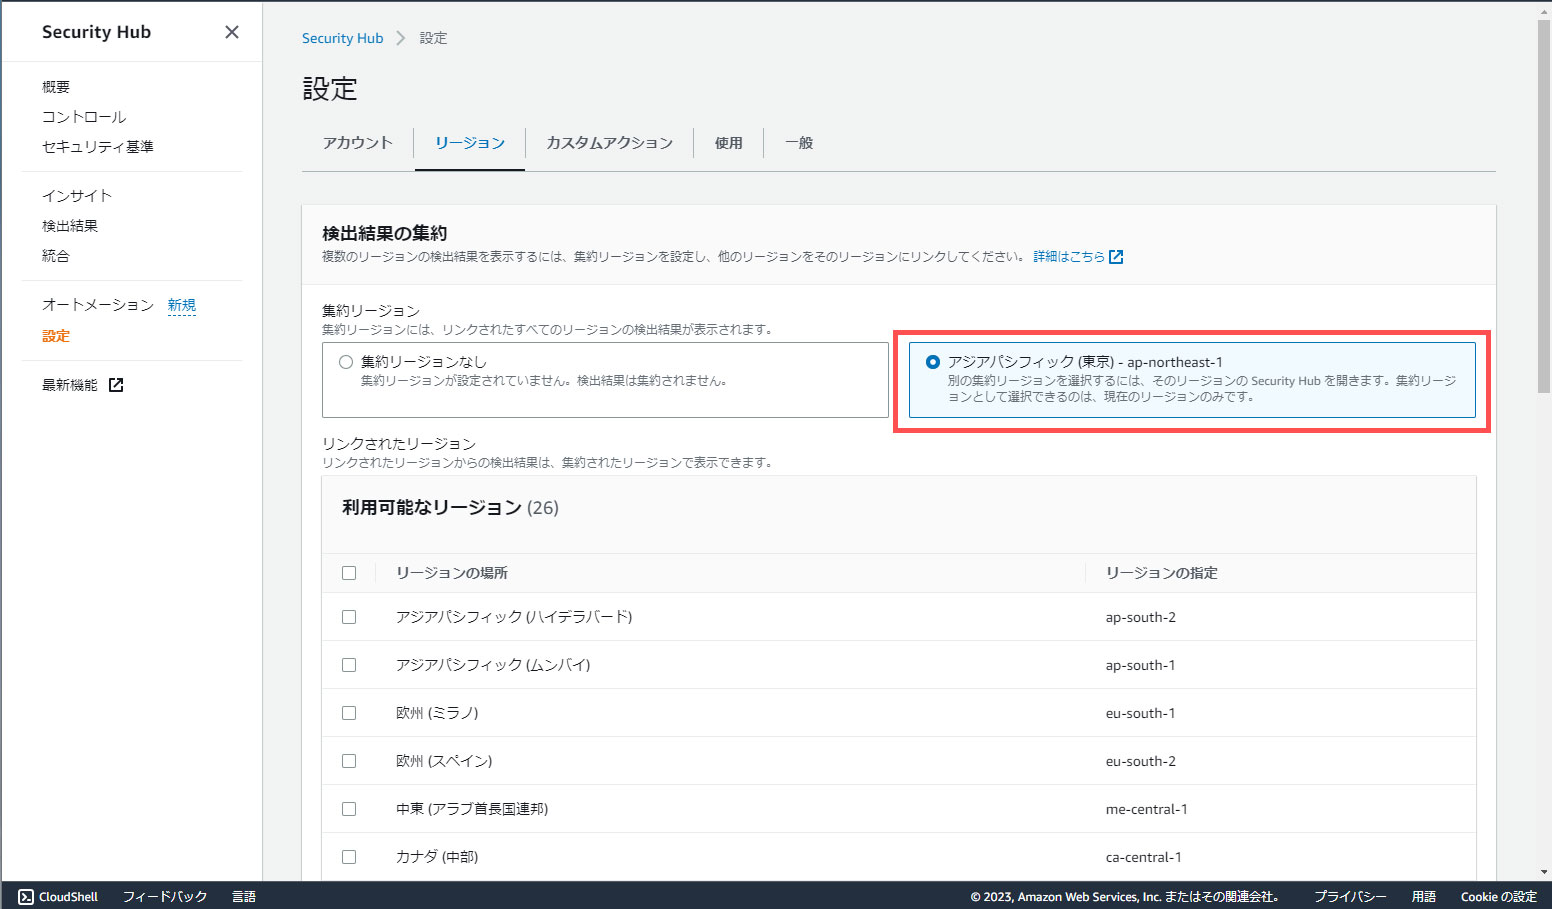Check the 欧州 (ミラノ) row checkbox
1552x909 pixels.
[349, 713]
